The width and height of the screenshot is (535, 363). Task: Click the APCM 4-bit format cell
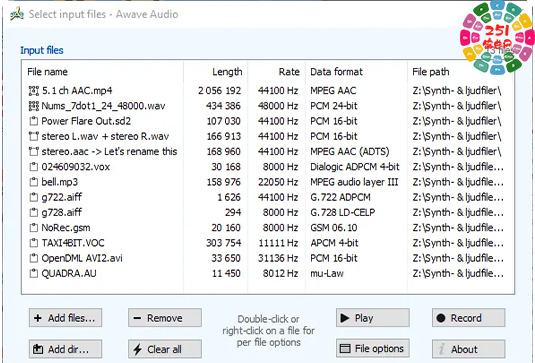334,243
